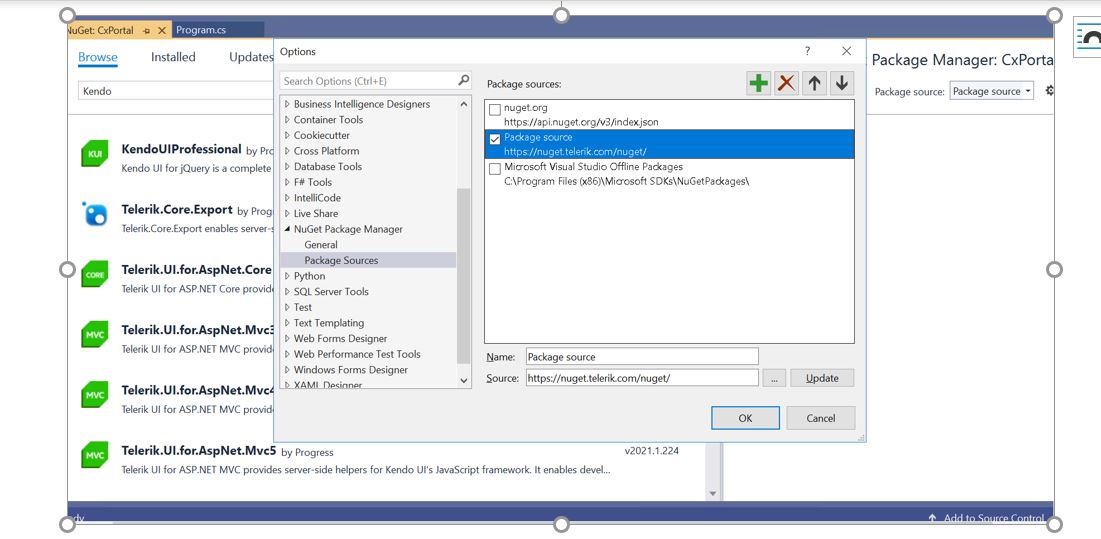Expand Container Tools node
The image size is (1101, 539).
287,119
